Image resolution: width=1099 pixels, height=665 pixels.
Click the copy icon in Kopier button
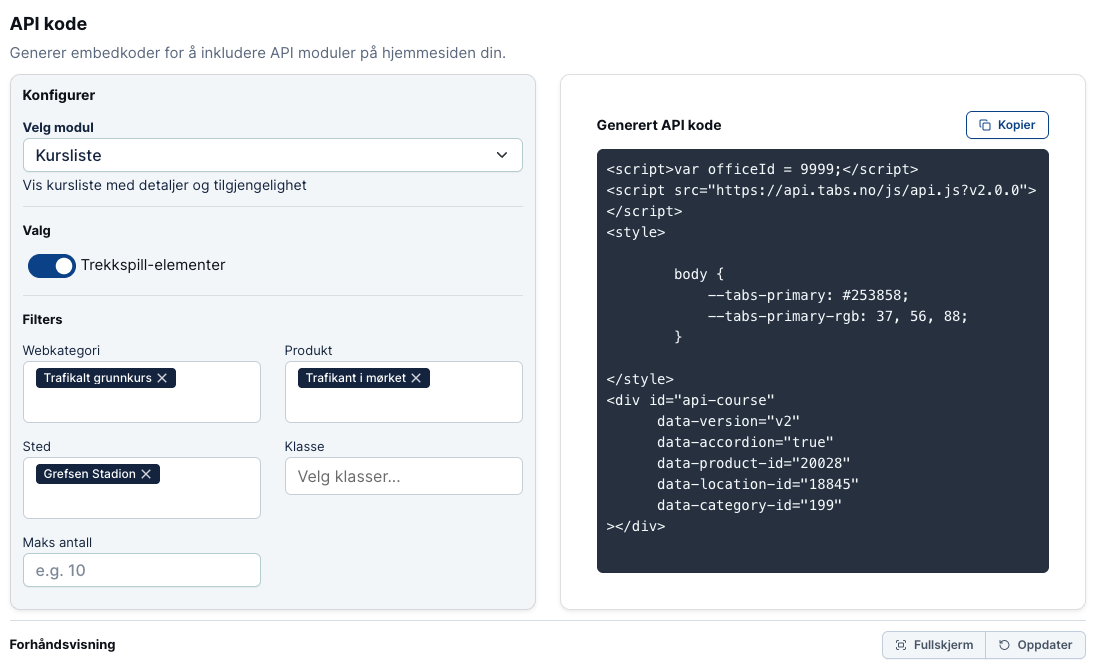tap(985, 125)
